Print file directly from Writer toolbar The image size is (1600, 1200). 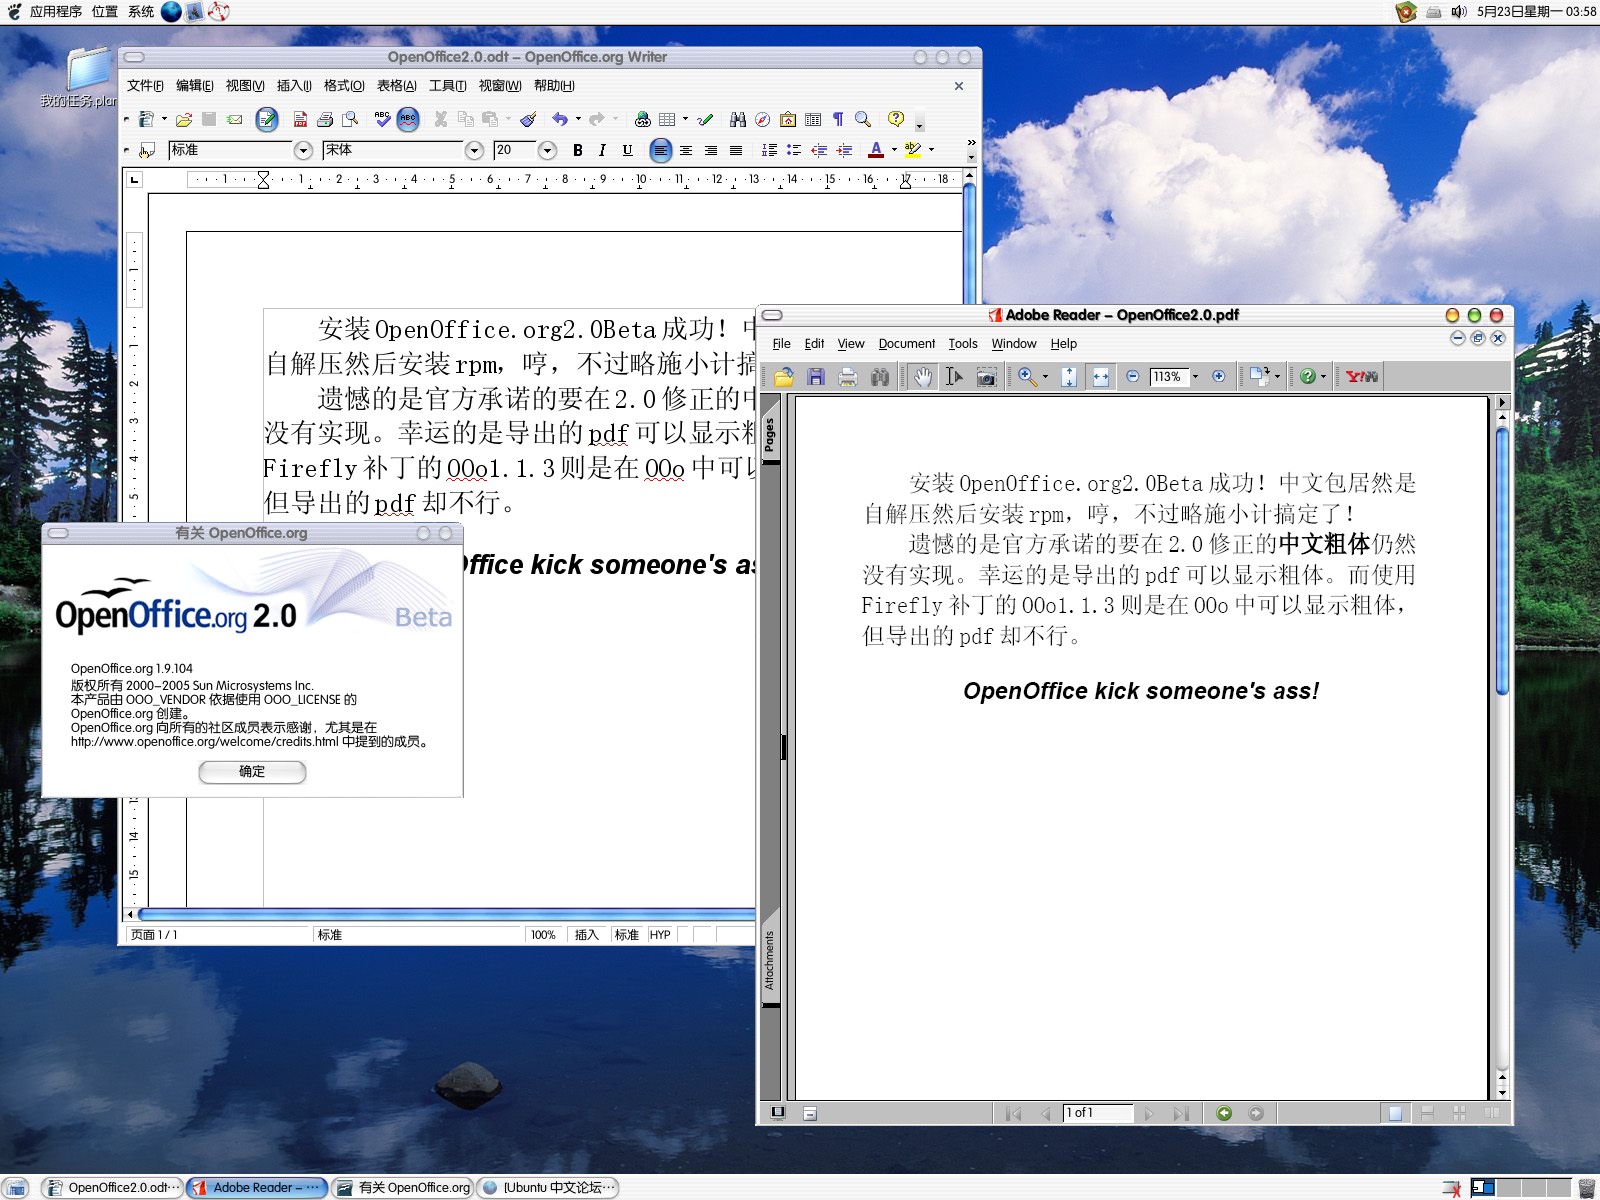325,120
